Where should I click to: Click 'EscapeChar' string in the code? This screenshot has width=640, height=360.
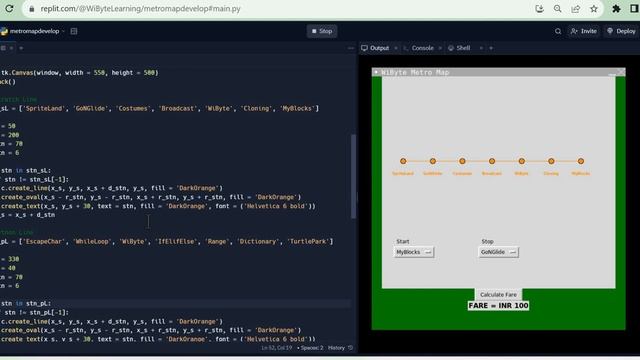coord(43,242)
